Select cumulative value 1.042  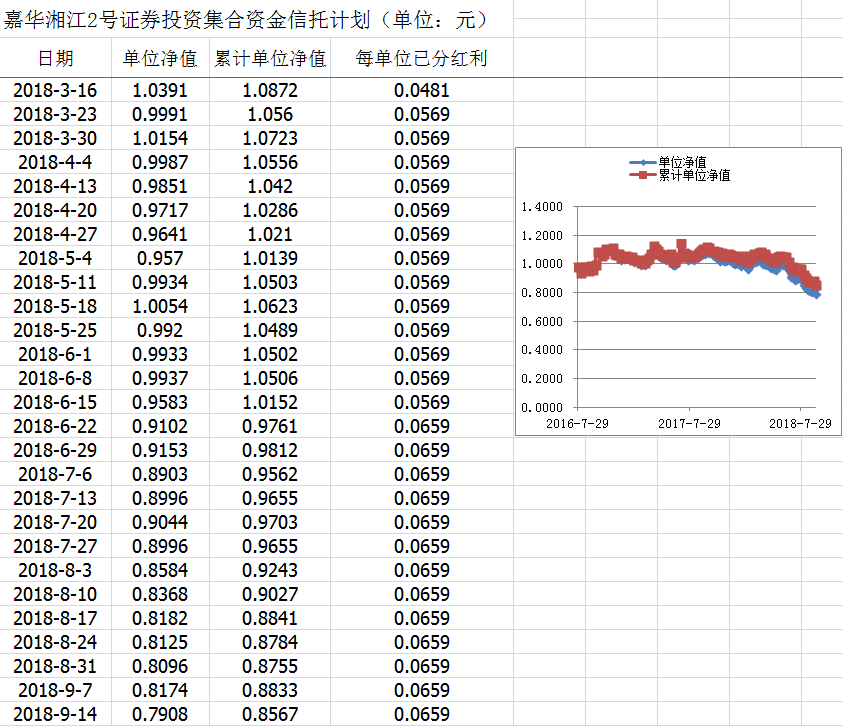coord(270,186)
